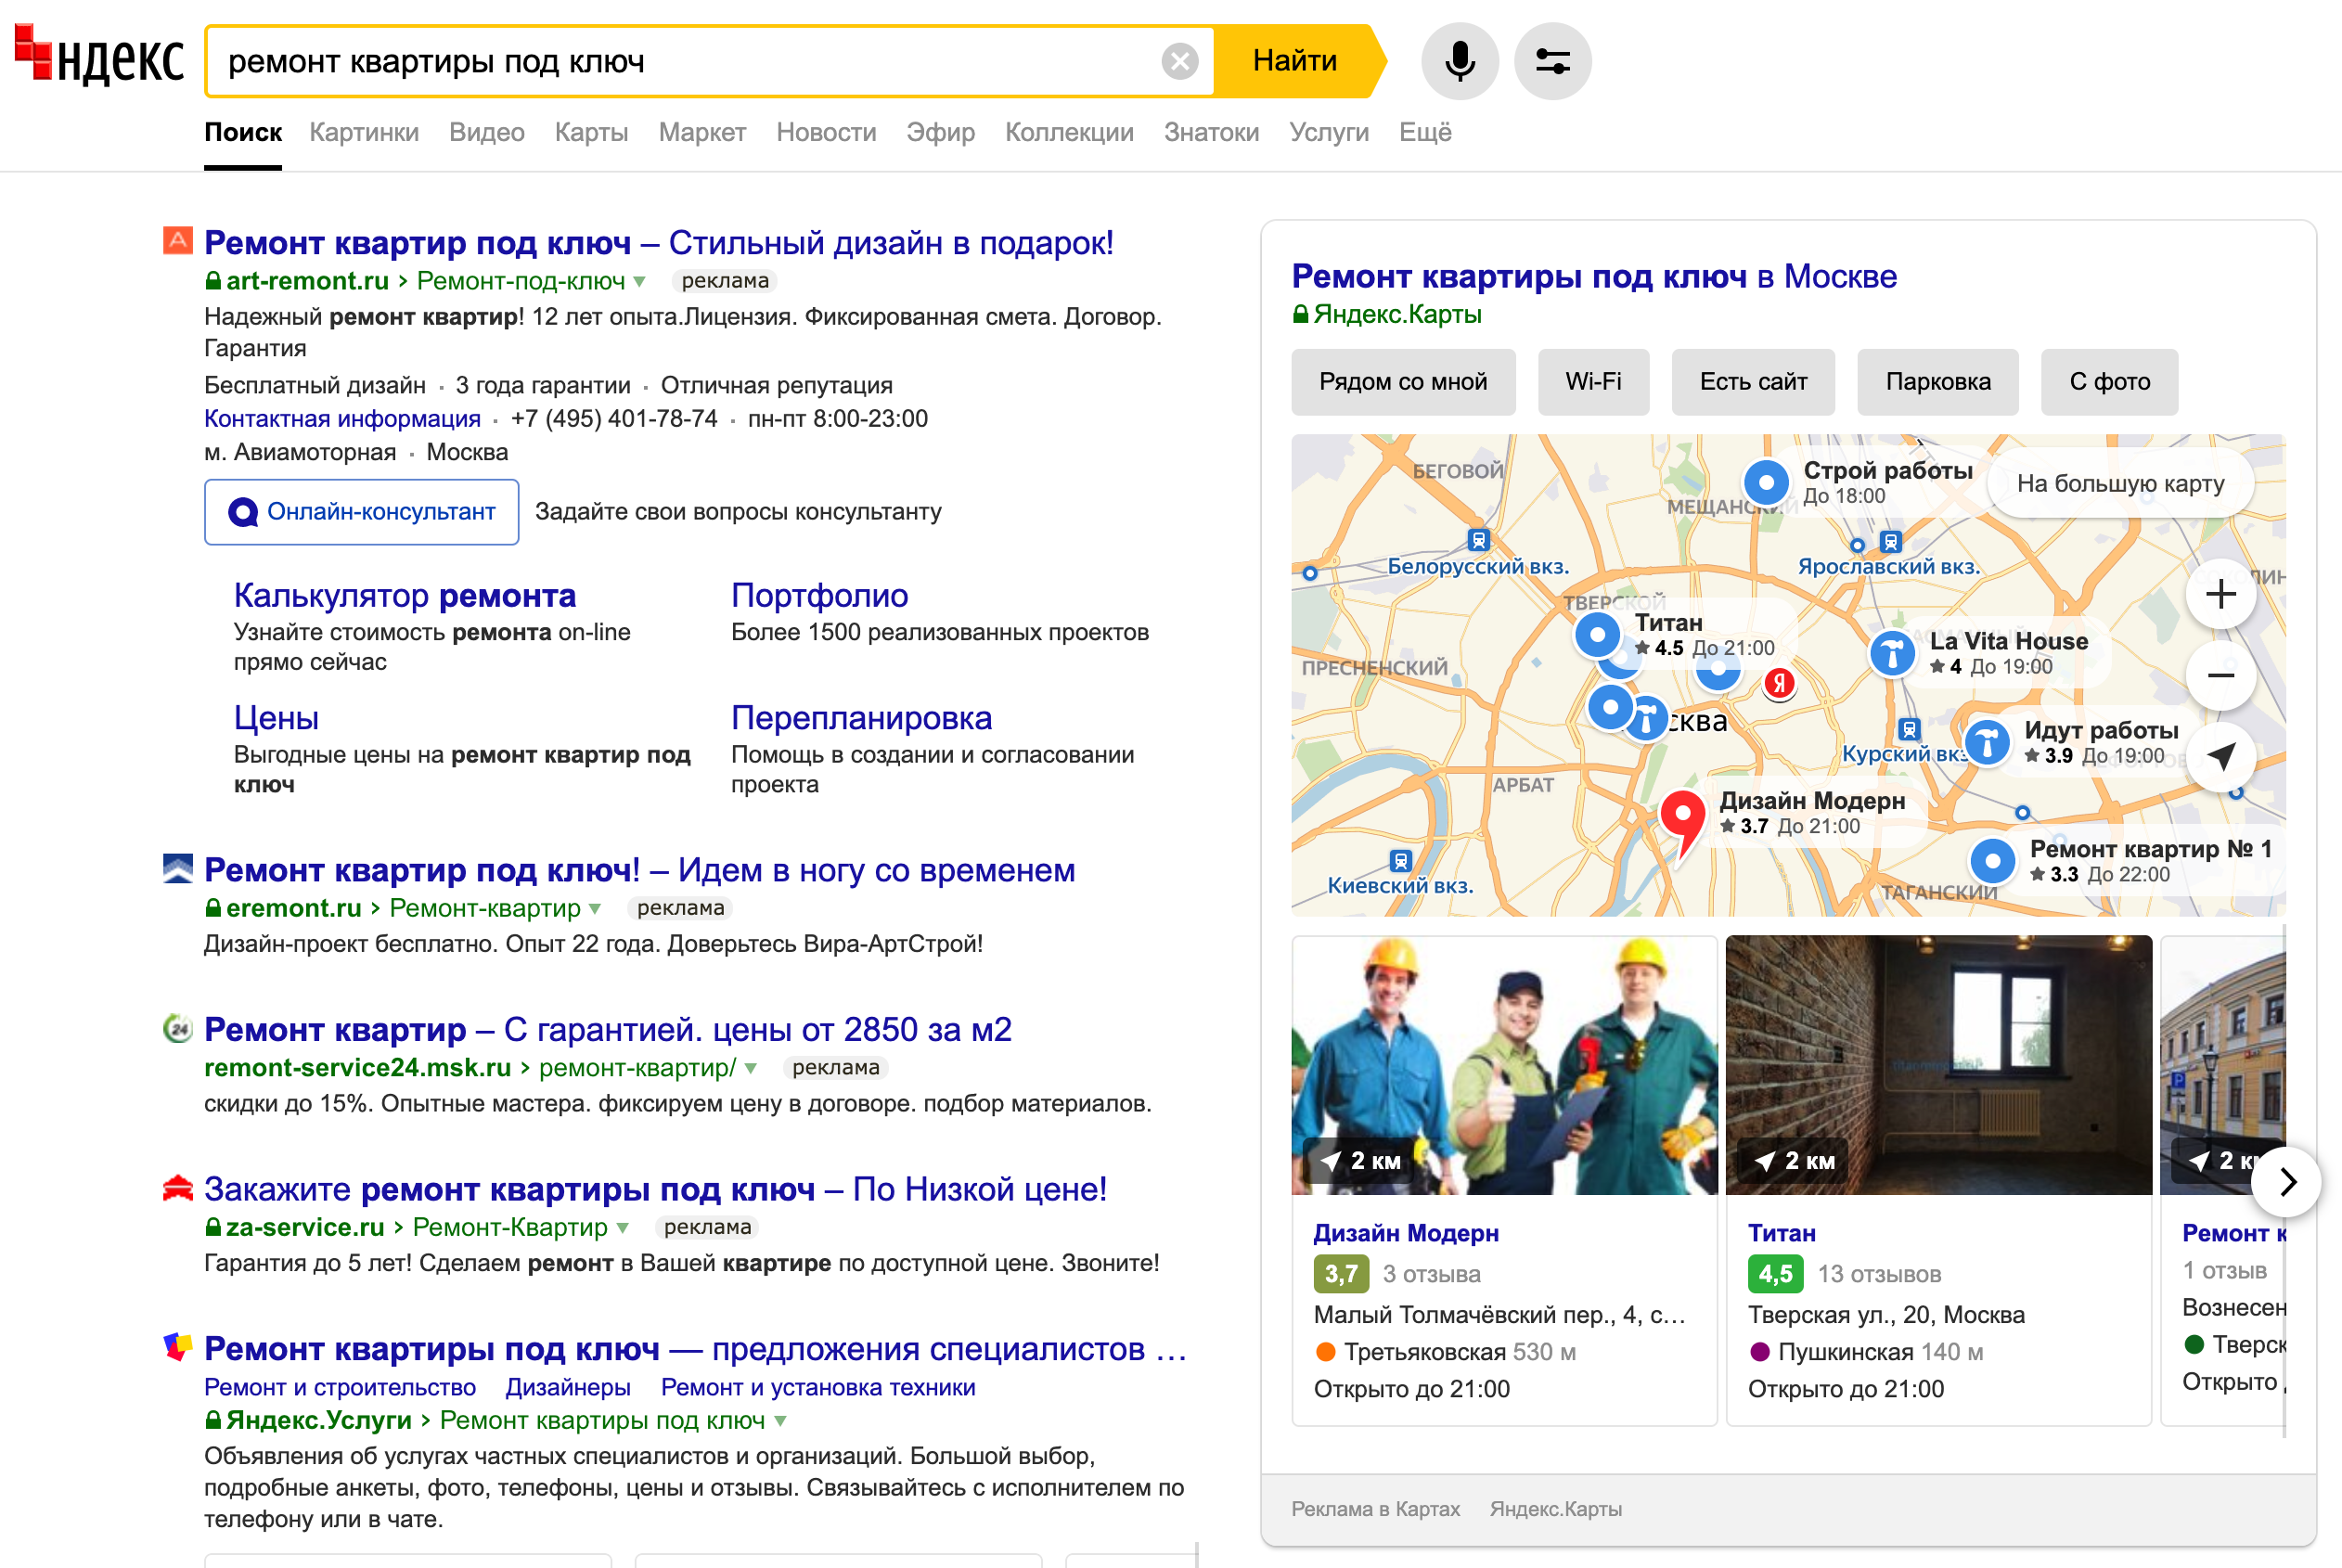Image resolution: width=2342 pixels, height=1568 pixels.
Task: Go to the Новости tab
Action: click(x=826, y=132)
